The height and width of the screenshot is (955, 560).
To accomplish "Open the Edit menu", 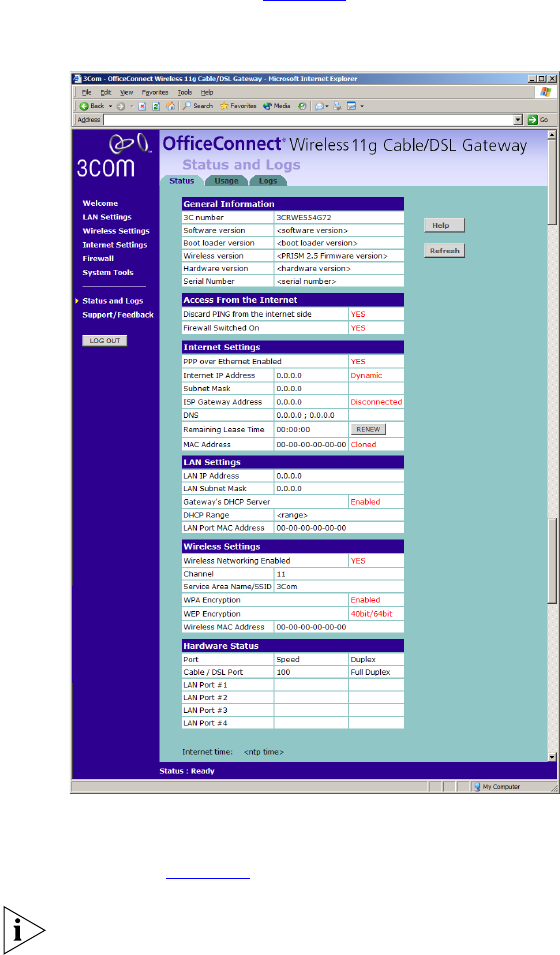I will tap(106, 93).
